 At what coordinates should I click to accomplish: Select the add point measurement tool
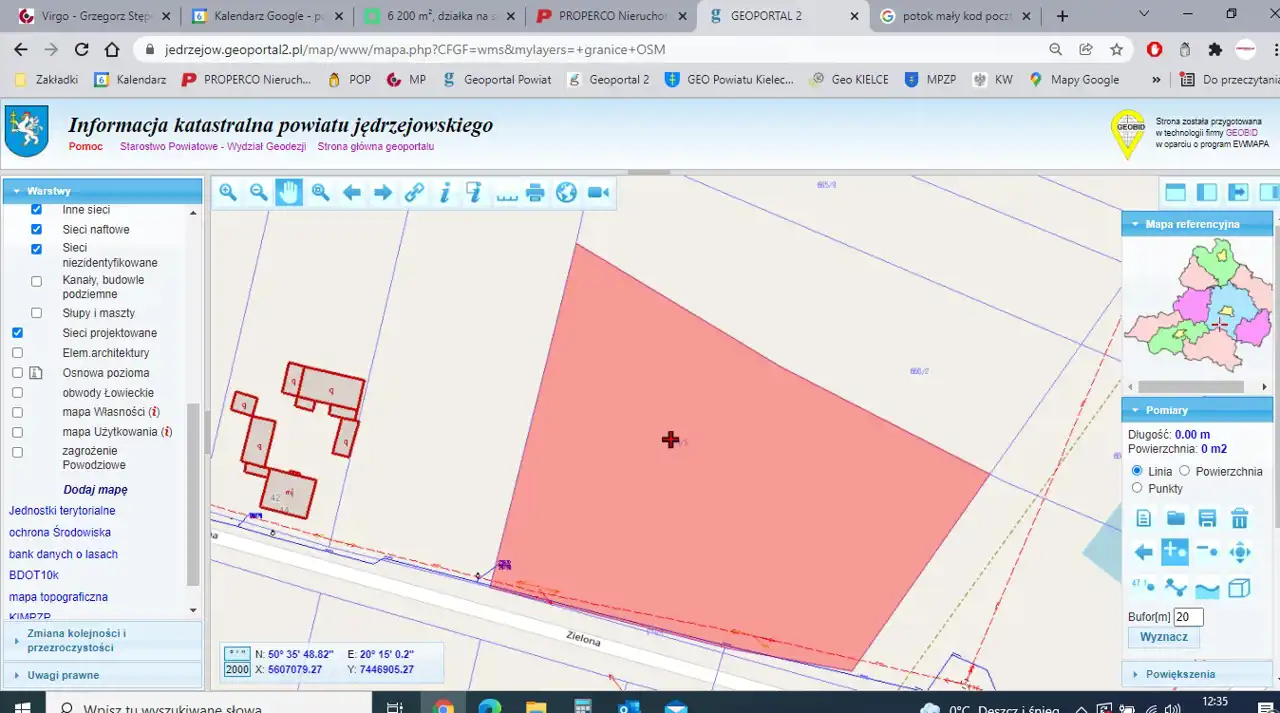pos(1174,551)
